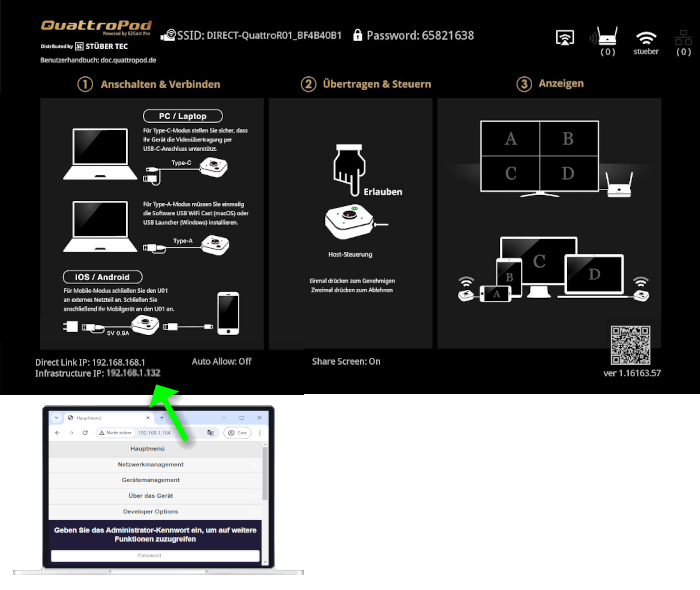The image size is (700, 590).
Task: Click the administrator Password input field
Action: point(155,555)
